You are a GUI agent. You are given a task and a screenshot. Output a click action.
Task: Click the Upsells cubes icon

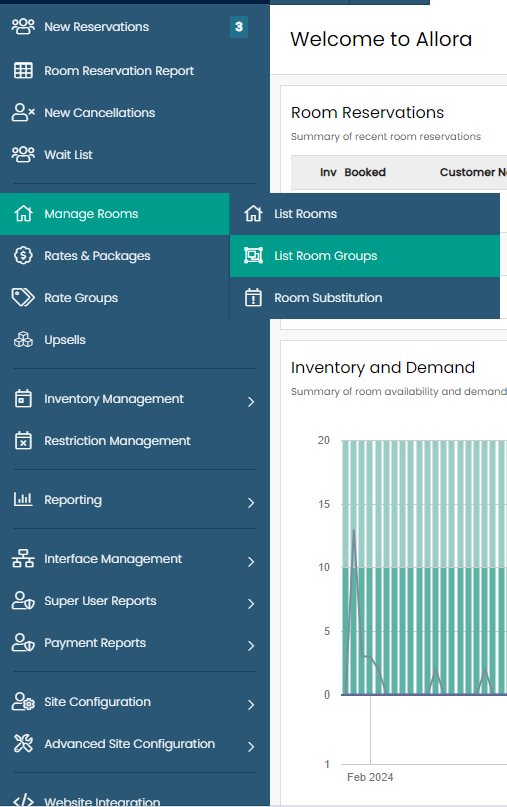point(23,340)
